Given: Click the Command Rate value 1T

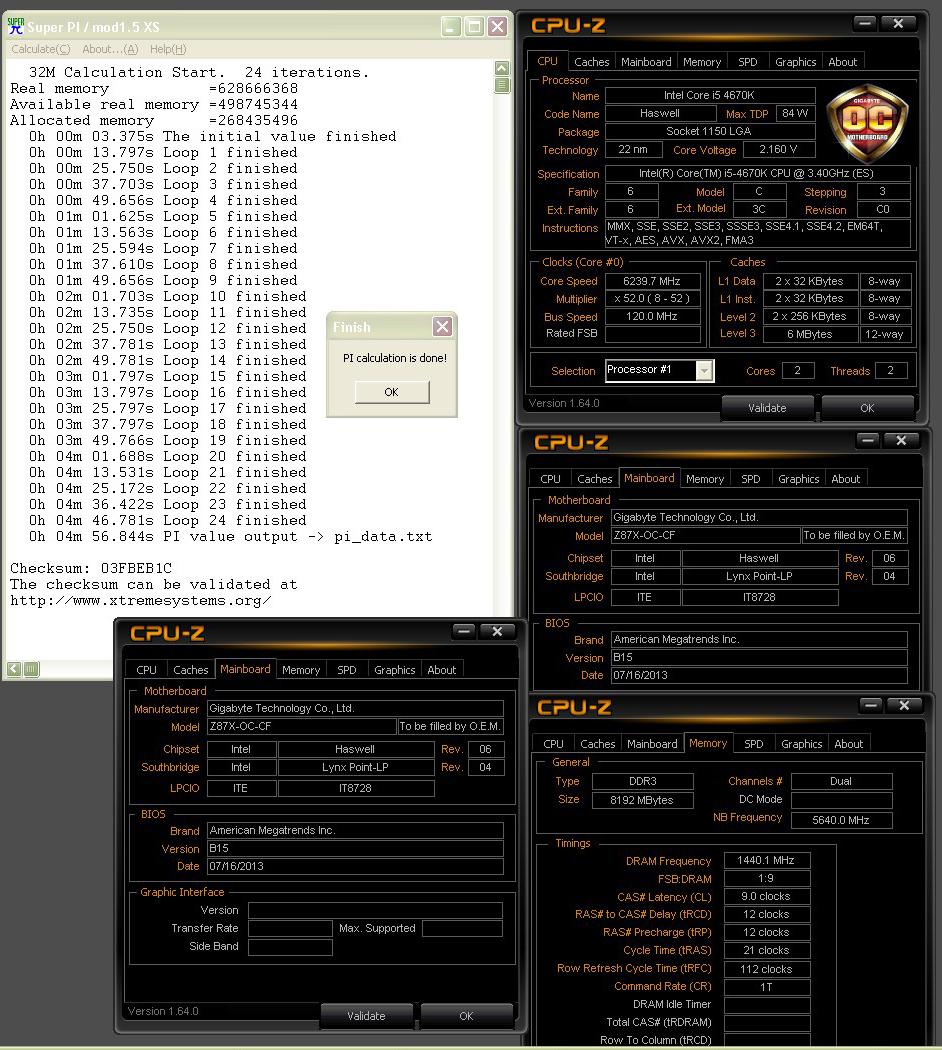Looking at the screenshot, I should tap(767, 987).
